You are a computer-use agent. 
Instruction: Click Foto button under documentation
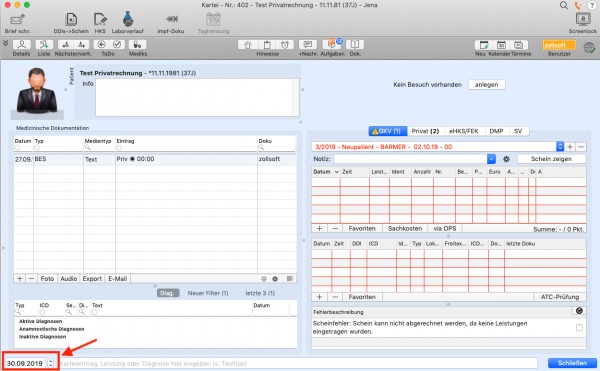47,278
